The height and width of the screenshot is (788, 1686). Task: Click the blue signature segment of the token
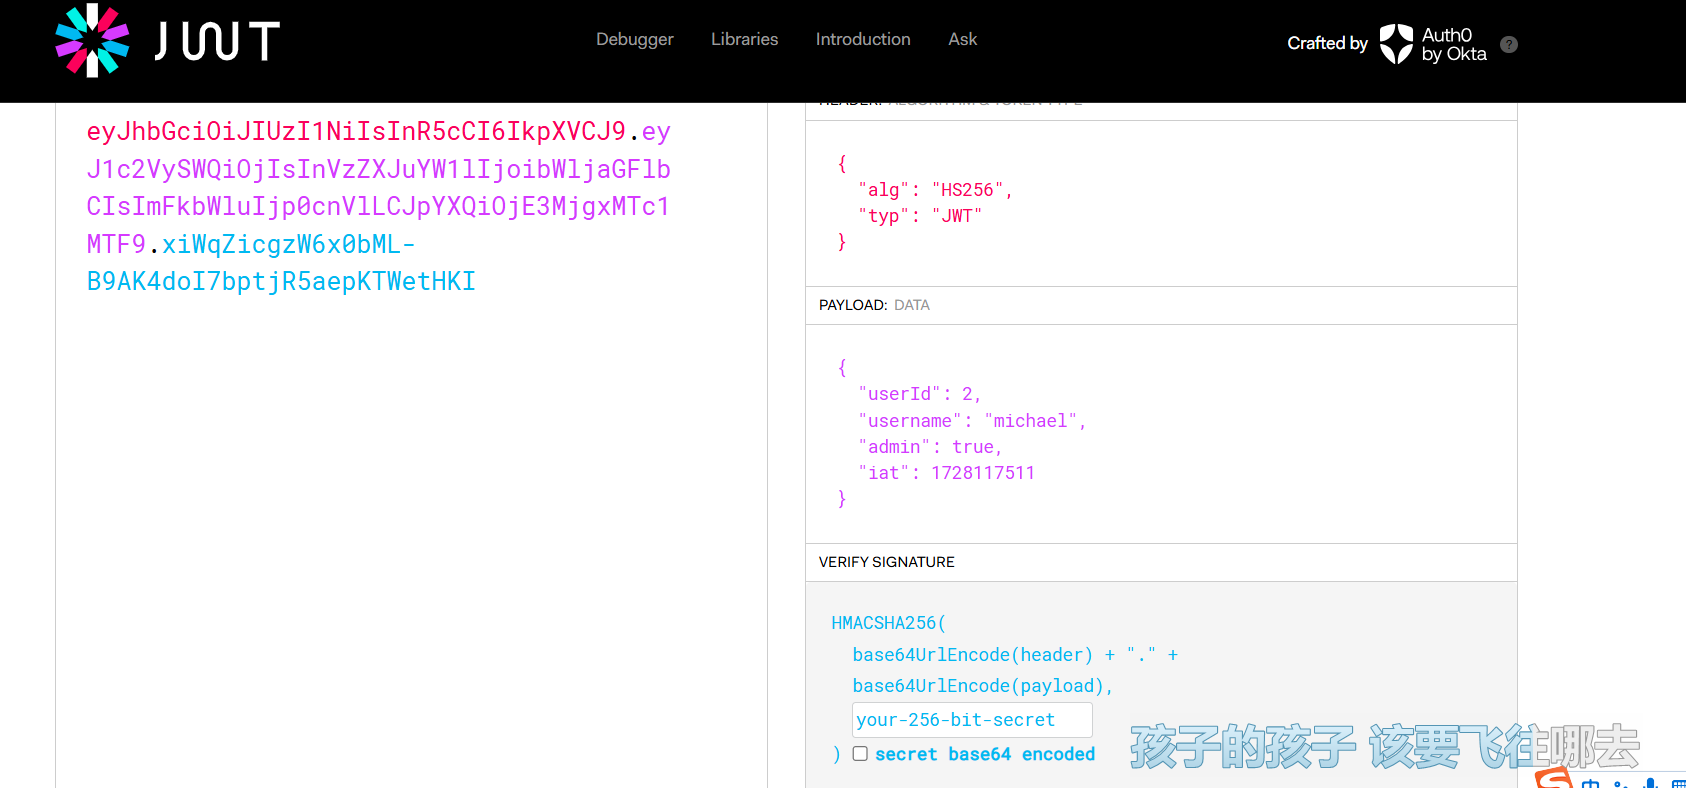point(281,263)
